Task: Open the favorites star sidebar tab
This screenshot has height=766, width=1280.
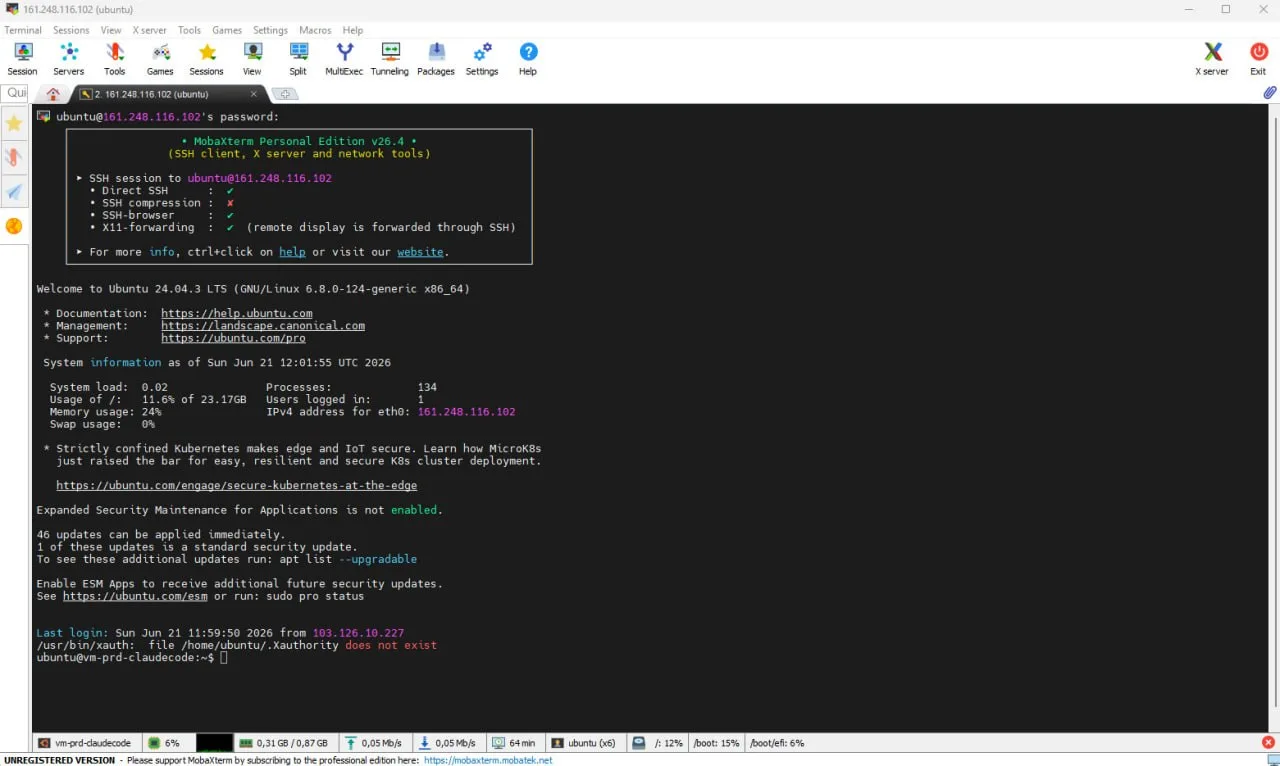Action: coord(14,124)
